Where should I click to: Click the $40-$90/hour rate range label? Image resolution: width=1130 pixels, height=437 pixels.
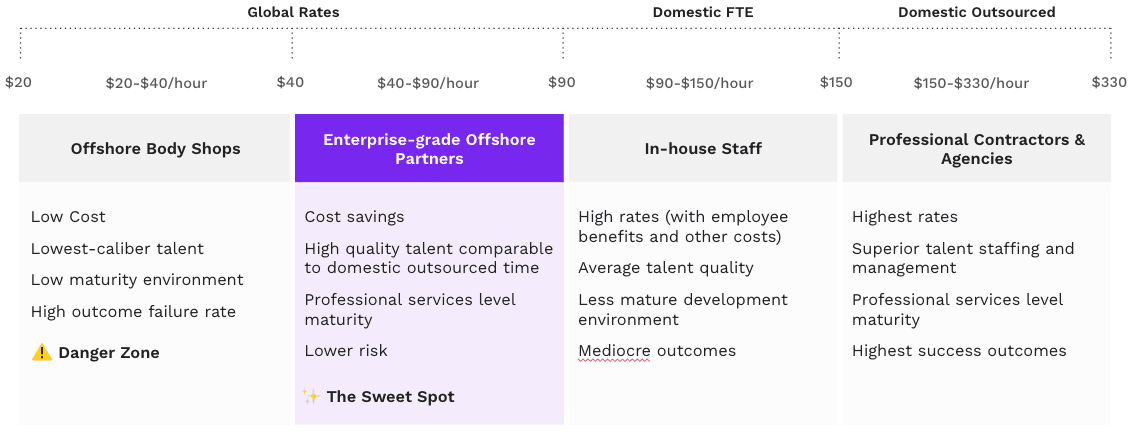[x=428, y=83]
